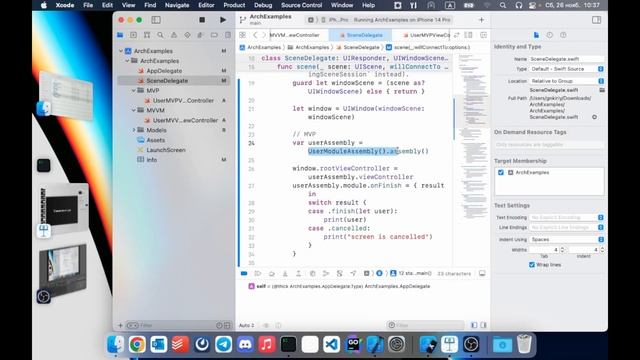Expand the Models group
This screenshot has height=360, width=640.
(x=134, y=130)
